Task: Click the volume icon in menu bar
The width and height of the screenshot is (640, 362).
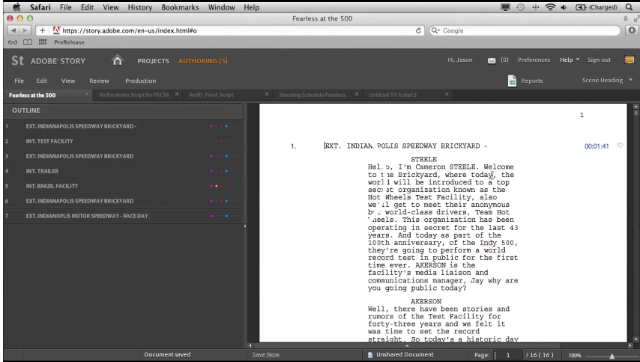Action: click(564, 7)
